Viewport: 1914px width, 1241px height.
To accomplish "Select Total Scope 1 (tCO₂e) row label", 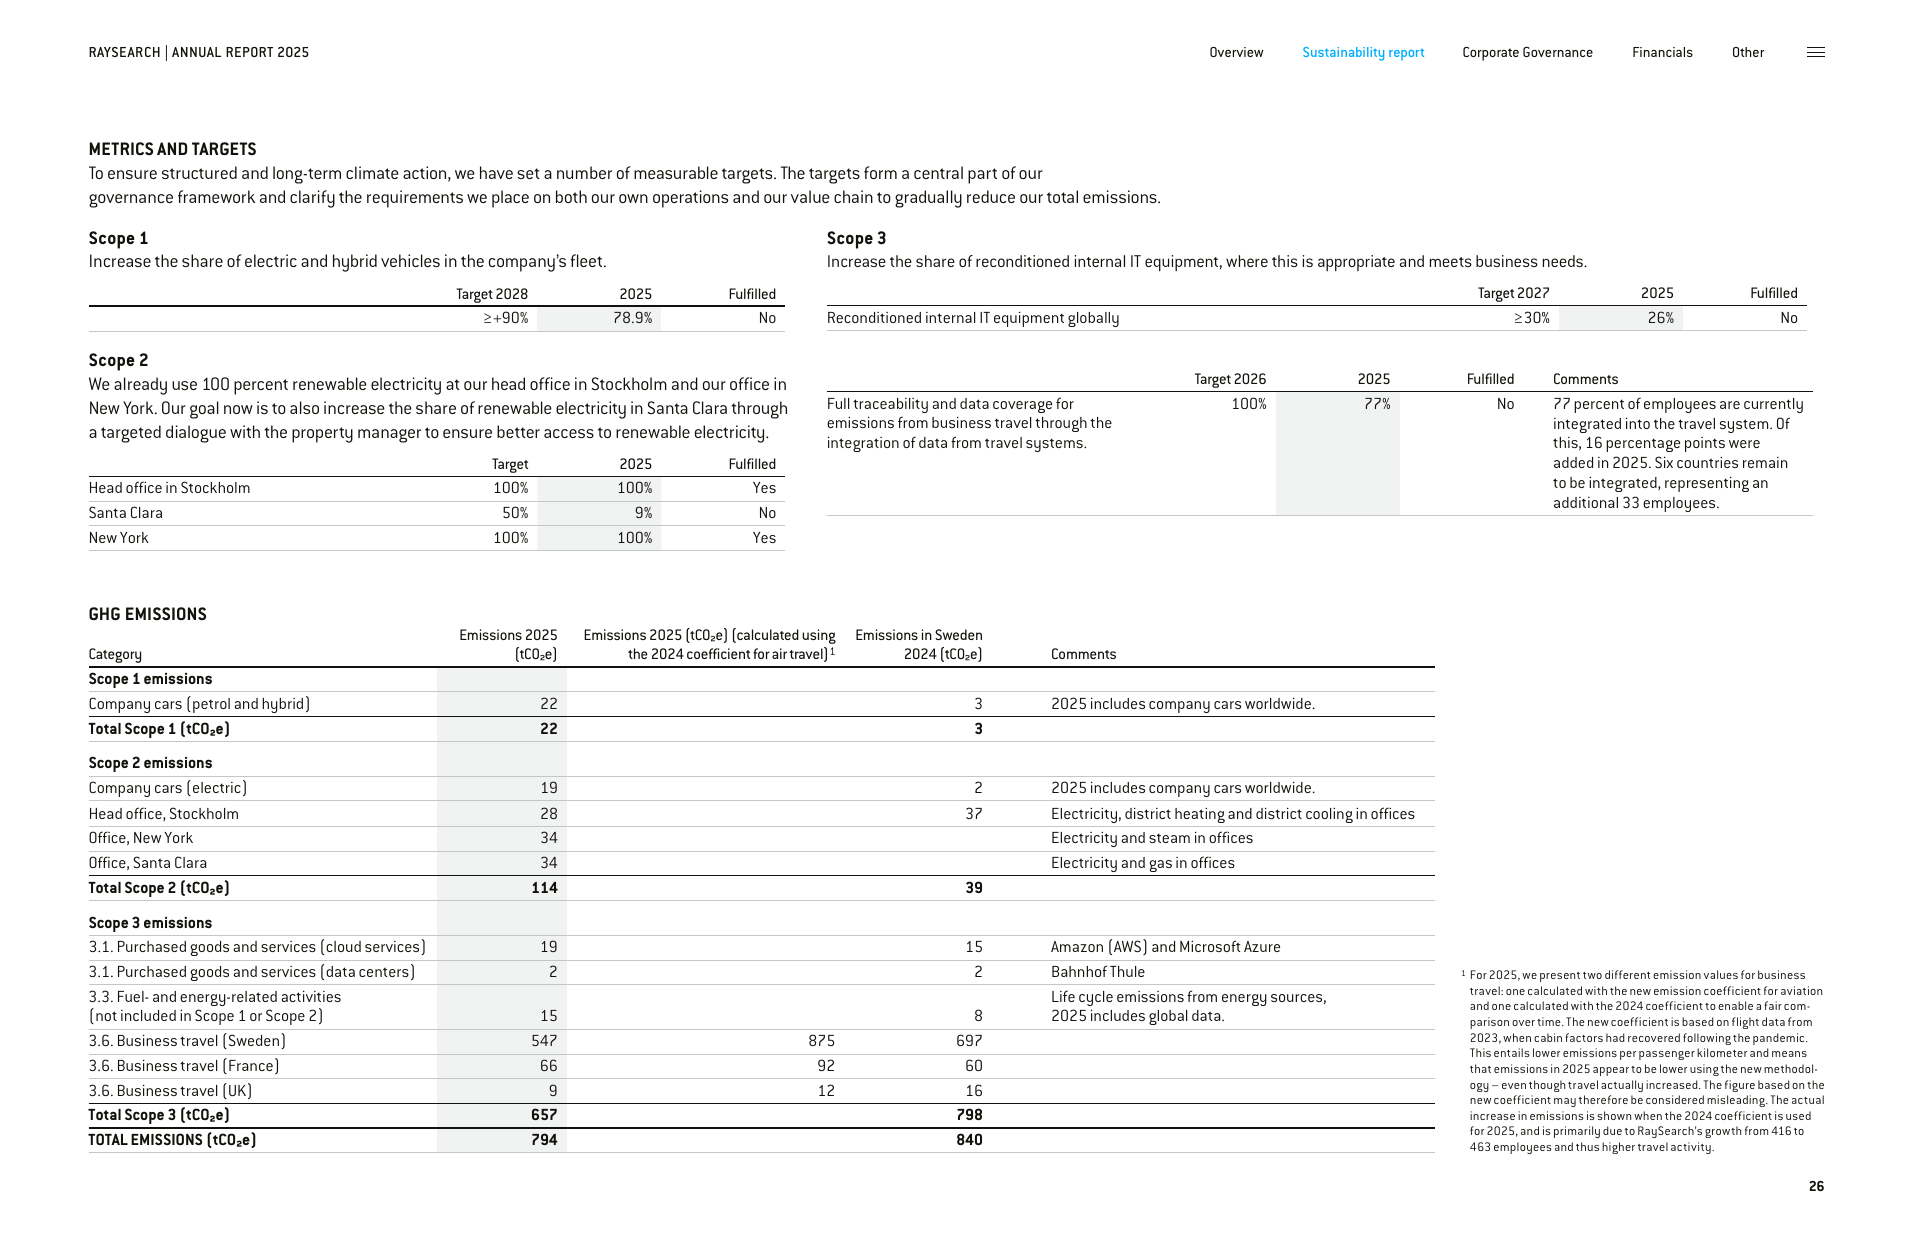I will click(x=159, y=729).
